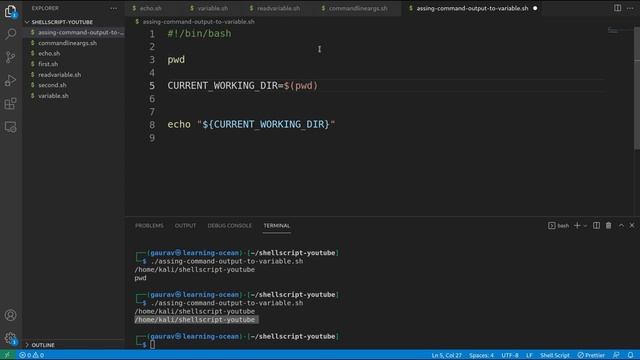Image resolution: width=640 pixels, height=360 pixels.
Task: Click Ln 5, Col 27 cursor position status
Action: point(447,355)
